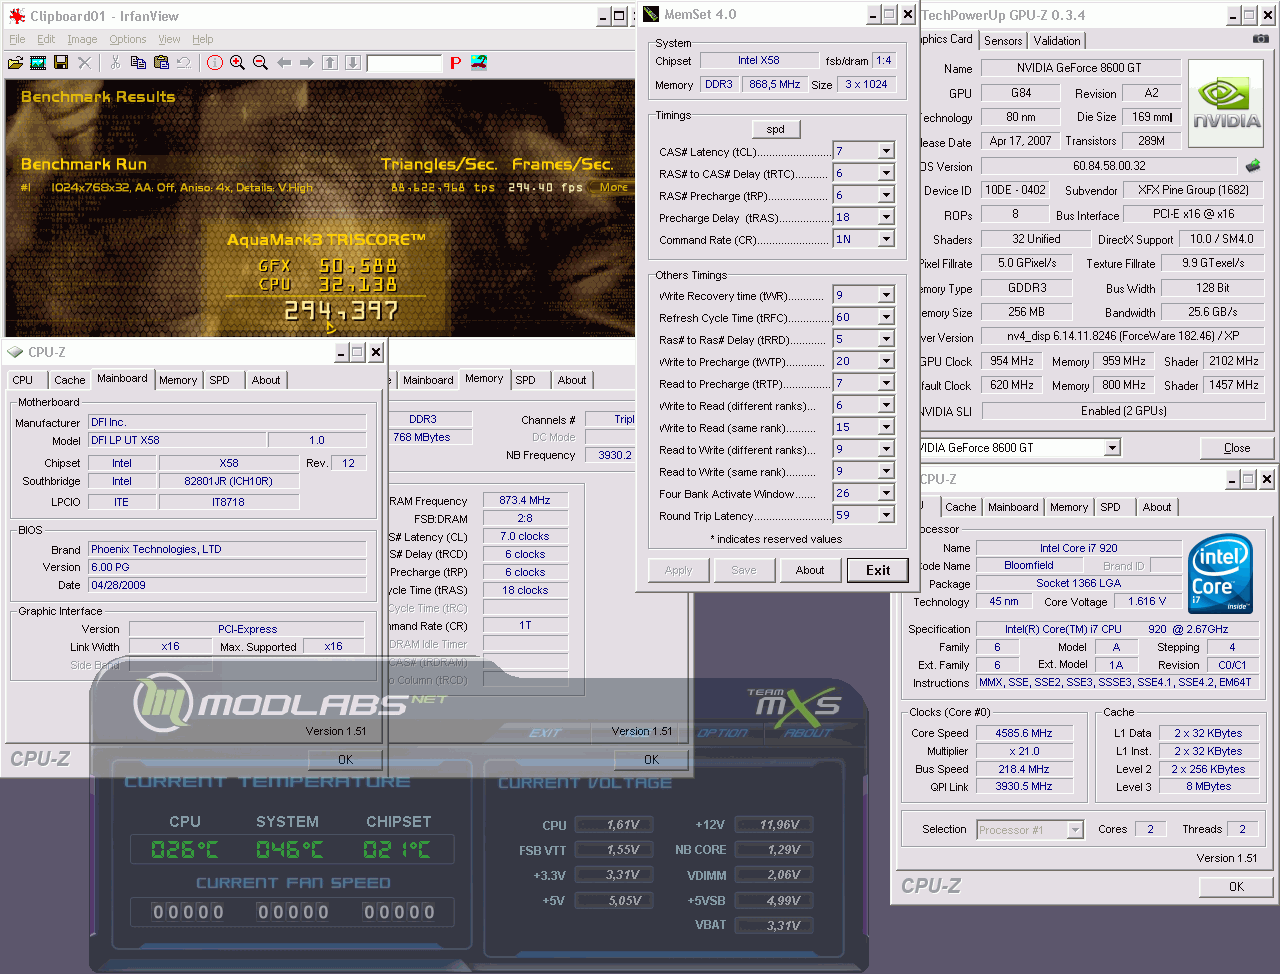Click the down arrow page icon in IrfanView
Screen dimensions: 1280x974
pyautogui.click(x=353, y=63)
